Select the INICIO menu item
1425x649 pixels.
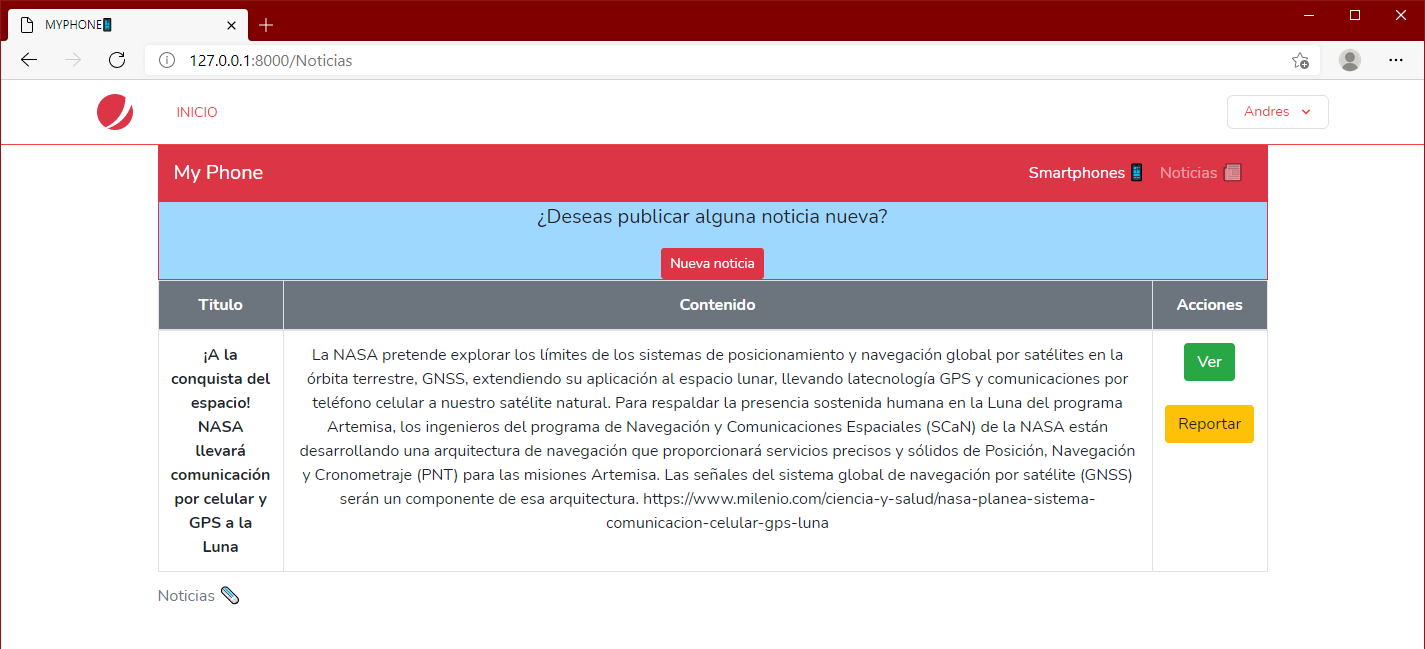coord(196,111)
